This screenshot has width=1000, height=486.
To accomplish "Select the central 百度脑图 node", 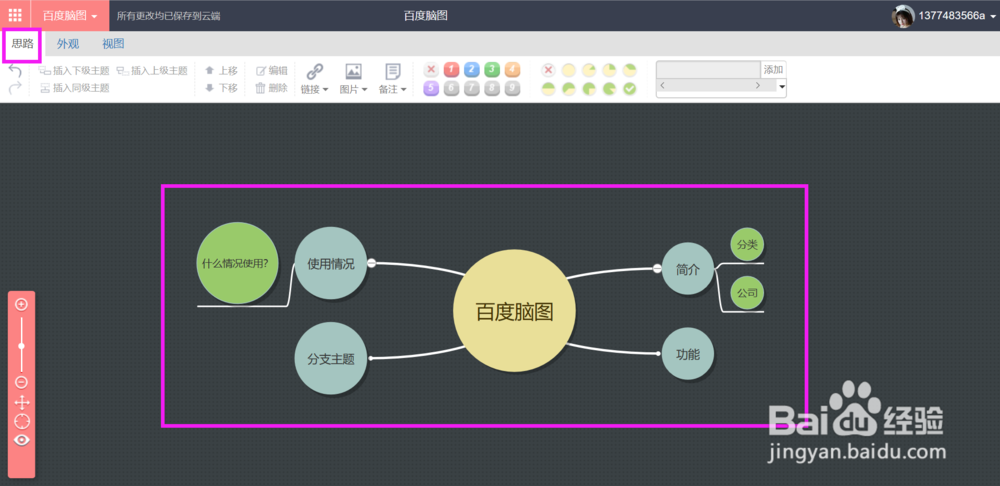I will pyautogui.click(x=515, y=311).
